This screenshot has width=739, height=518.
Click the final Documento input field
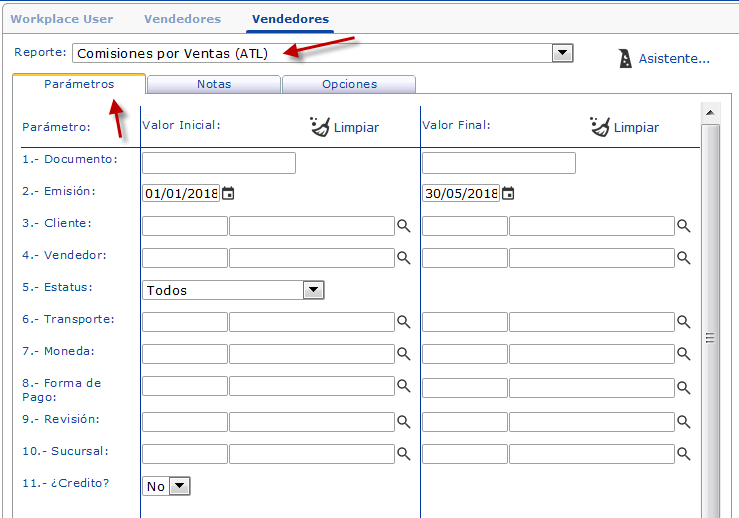(499, 163)
